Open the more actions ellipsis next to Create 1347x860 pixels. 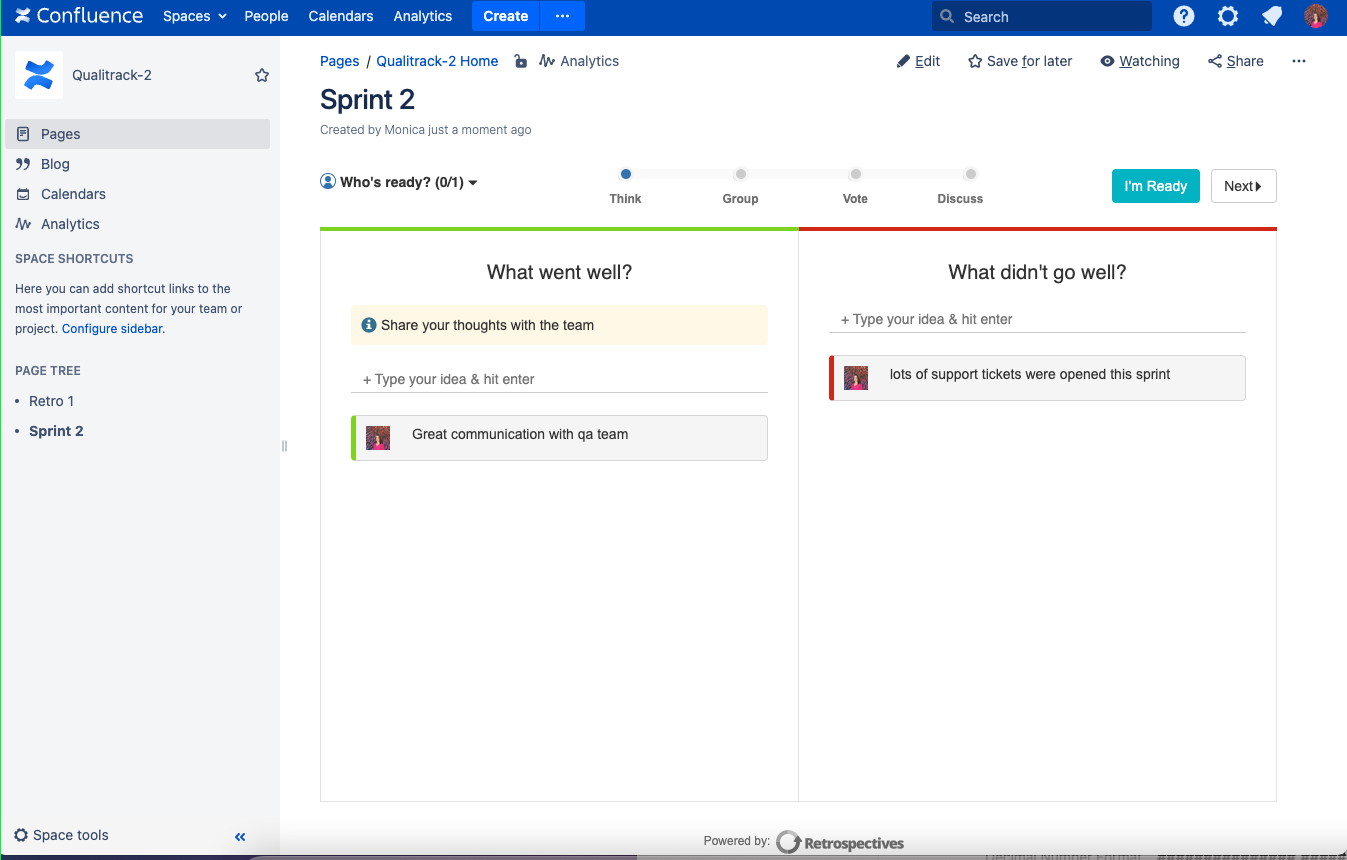562,16
